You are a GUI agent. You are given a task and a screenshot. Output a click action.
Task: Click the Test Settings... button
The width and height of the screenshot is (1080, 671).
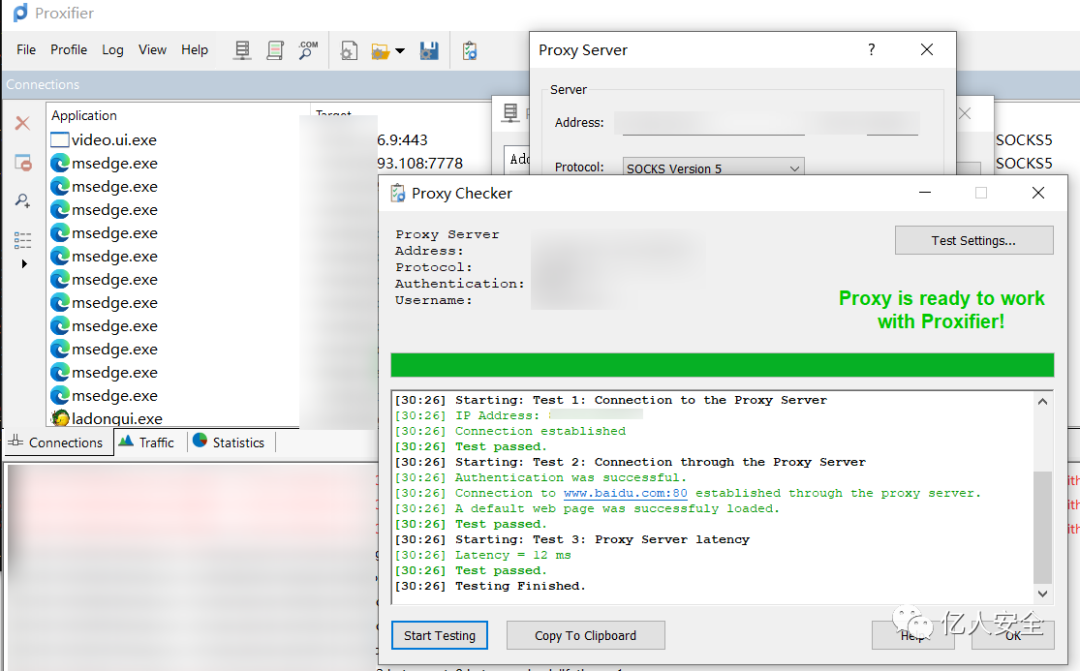click(974, 240)
